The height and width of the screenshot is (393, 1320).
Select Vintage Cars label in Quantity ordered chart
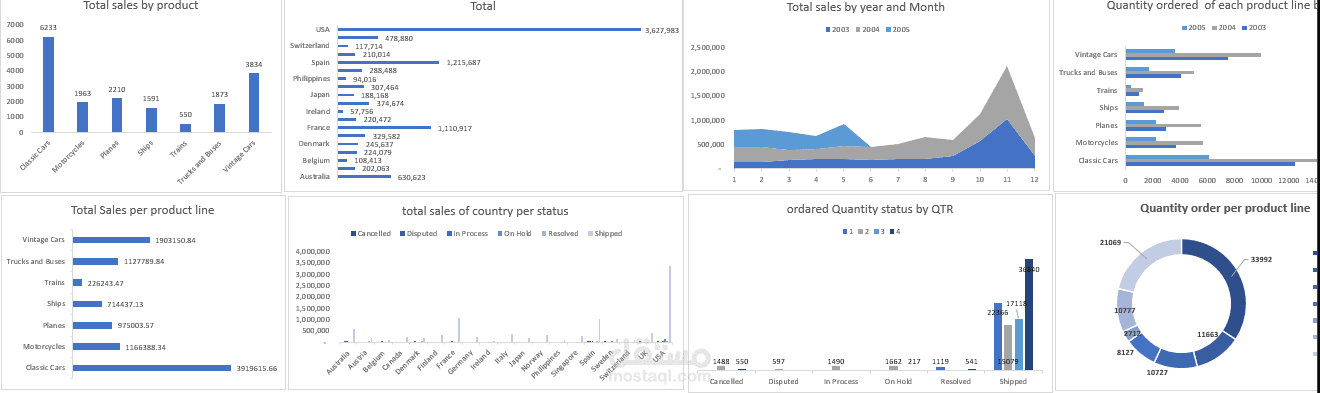[x=1096, y=54]
